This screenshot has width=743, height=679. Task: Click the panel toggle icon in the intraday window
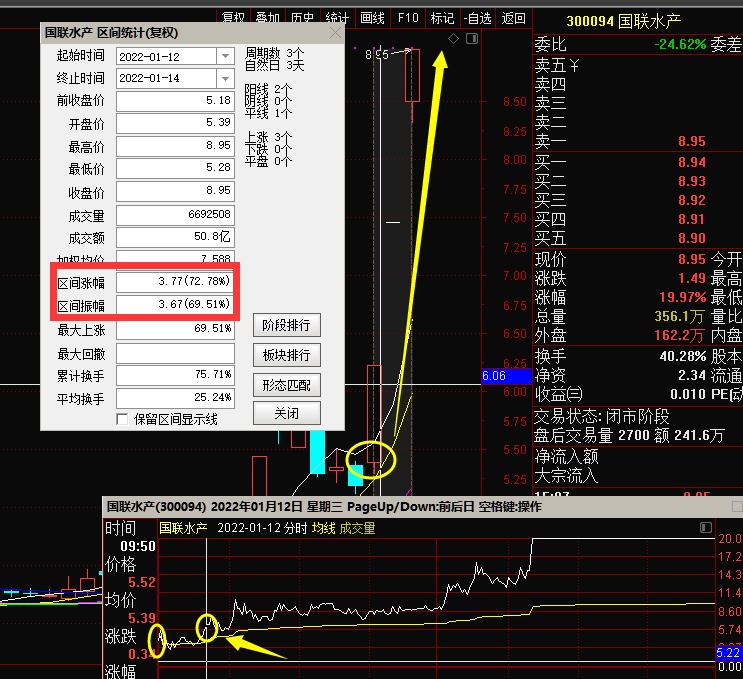point(706,527)
